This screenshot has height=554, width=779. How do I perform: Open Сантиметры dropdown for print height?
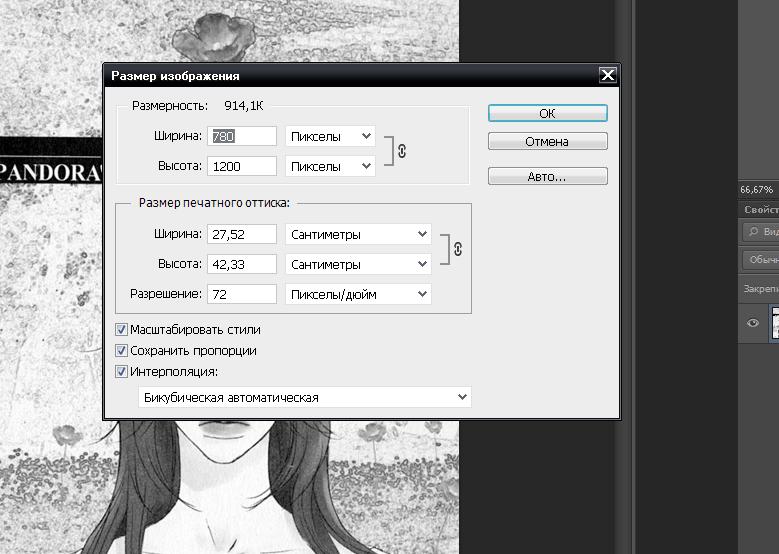coord(358,264)
